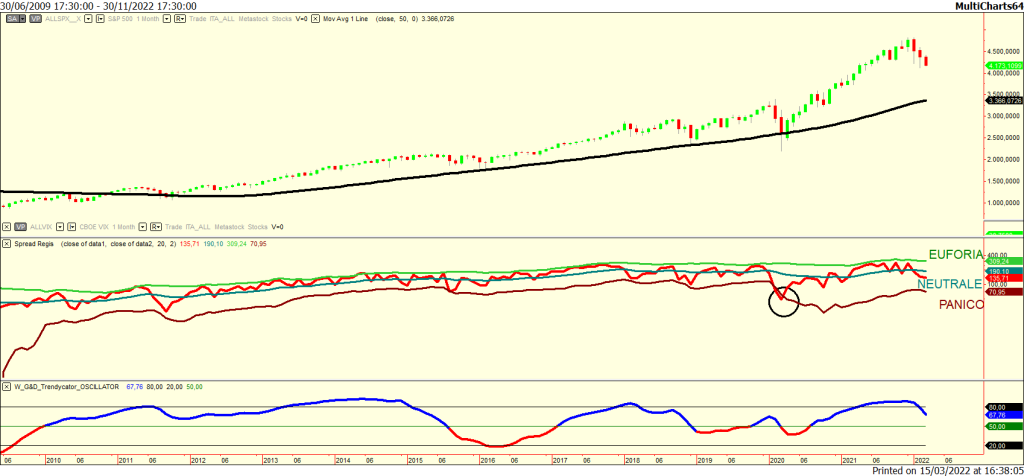
Task: Click the symbol link icon after the ALLVIX dropdown
Action: click(75, 227)
